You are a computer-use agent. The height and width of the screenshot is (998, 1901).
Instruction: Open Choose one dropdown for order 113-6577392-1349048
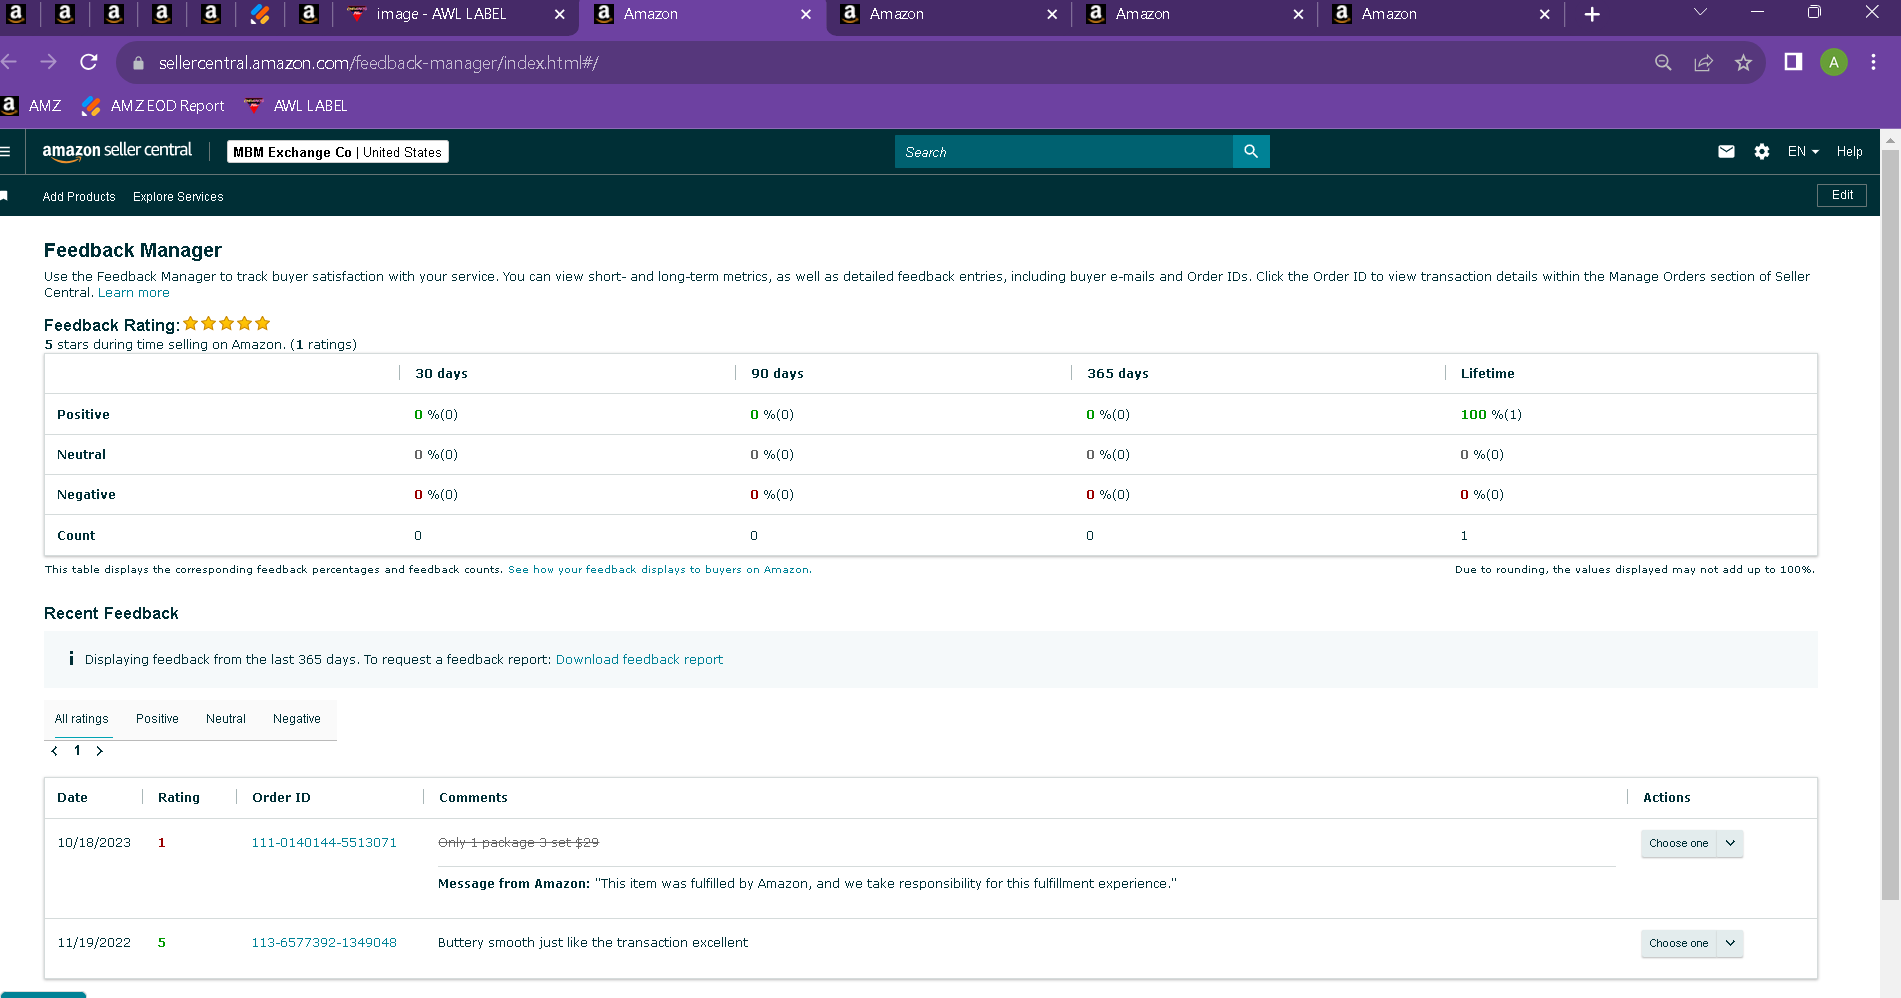[x=1692, y=943]
